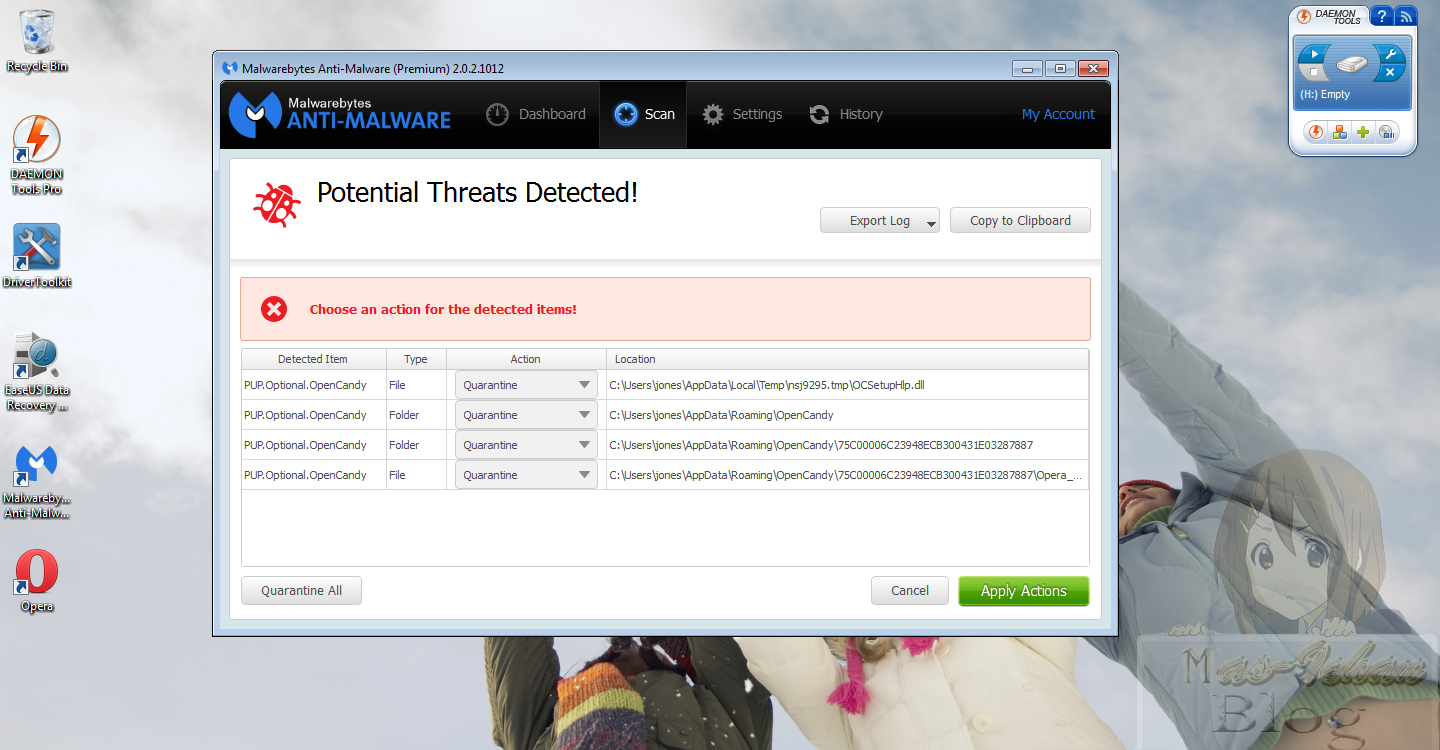Click the colored blocks icon in DAEMON gadget
The height and width of the screenshot is (750, 1440).
tap(1340, 132)
